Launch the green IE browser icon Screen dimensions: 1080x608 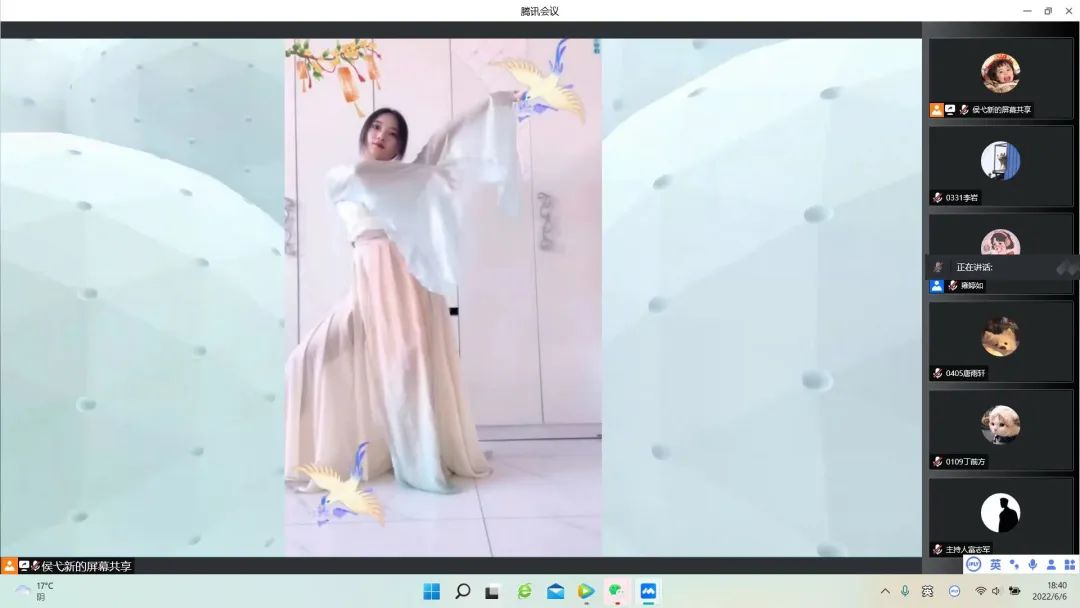(524, 591)
